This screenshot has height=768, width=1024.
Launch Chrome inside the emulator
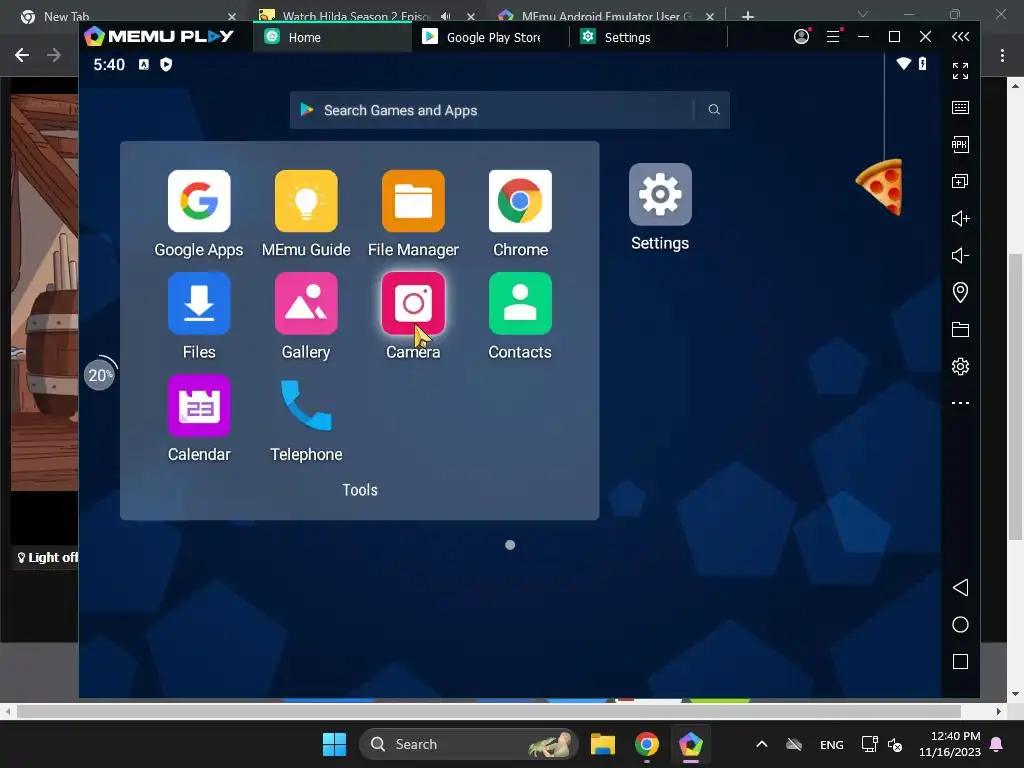coord(520,201)
